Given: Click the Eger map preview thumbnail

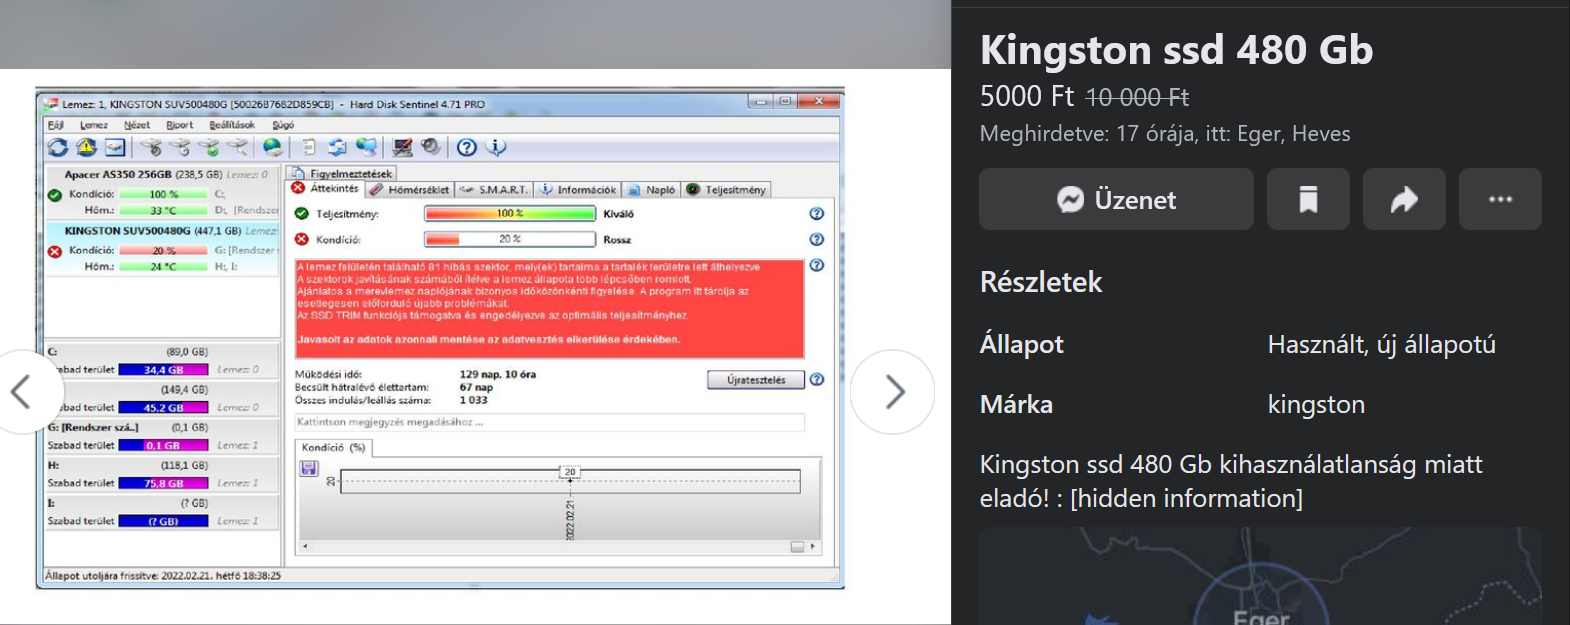Looking at the screenshot, I should click(1260, 576).
